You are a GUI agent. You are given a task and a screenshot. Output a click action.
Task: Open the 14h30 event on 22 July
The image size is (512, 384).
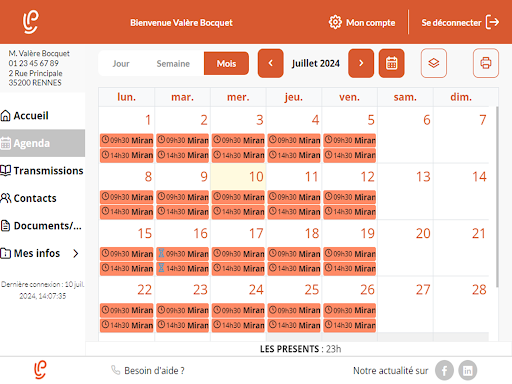coord(127,325)
